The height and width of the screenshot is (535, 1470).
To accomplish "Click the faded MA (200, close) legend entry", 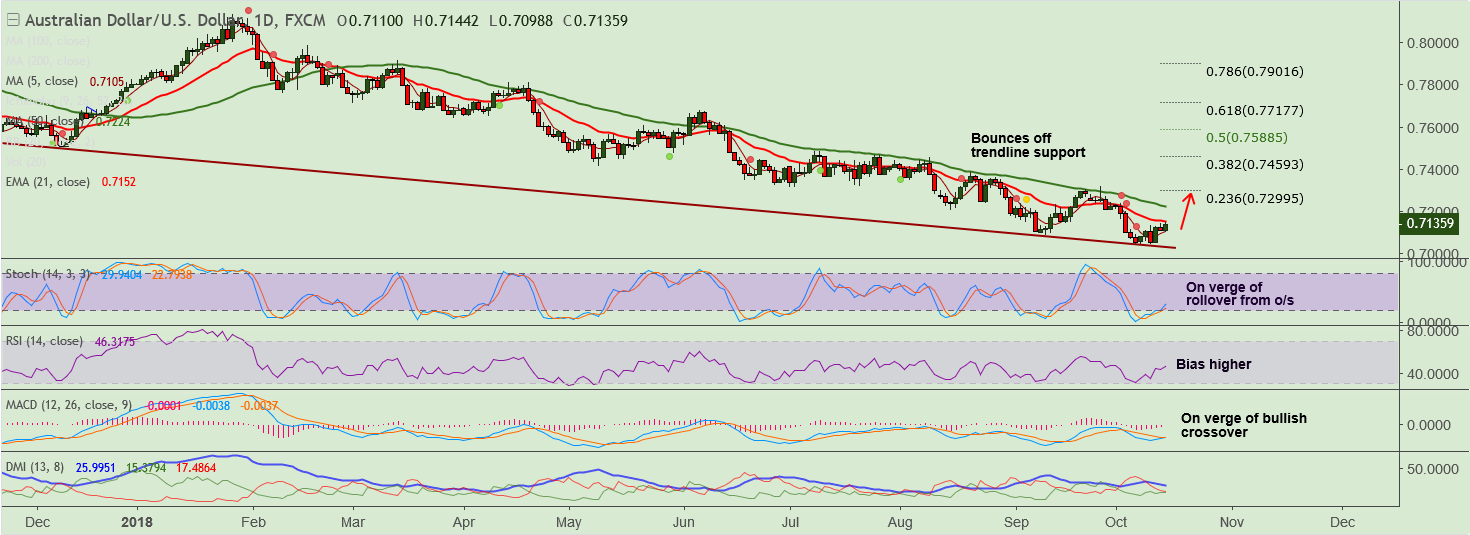I will pyautogui.click(x=48, y=61).
